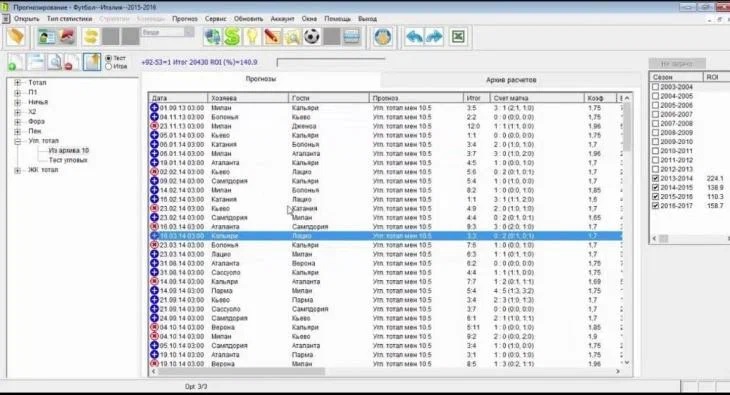Open the Тип статистики menu

pos(69,19)
